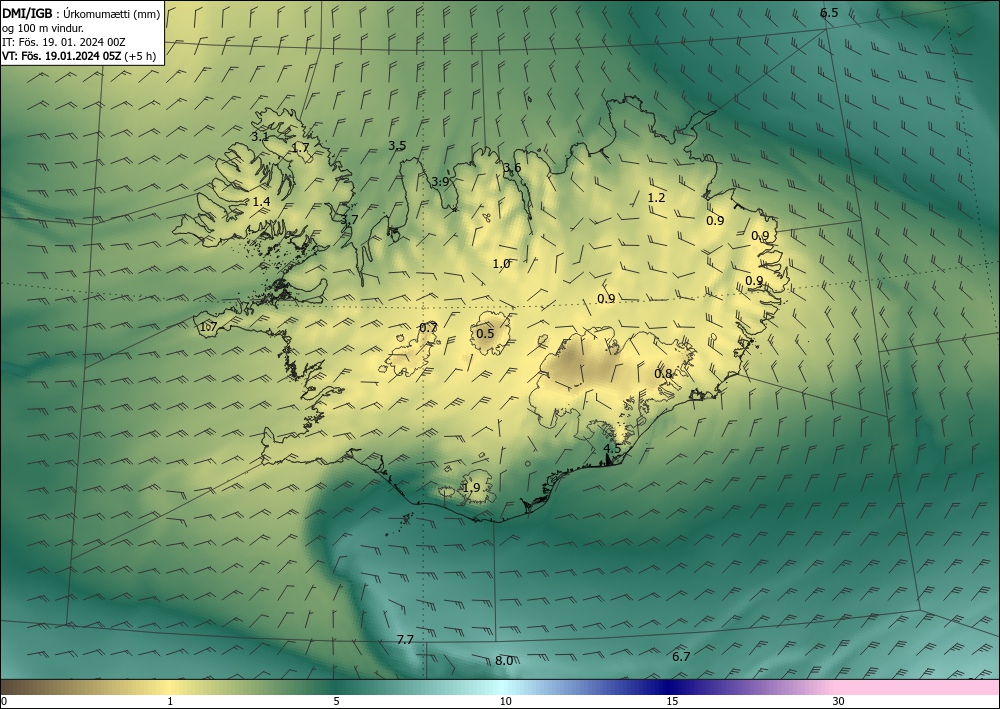The image size is (1000, 709).
Task: Click the 3.6 precipitation value
Action: (512, 168)
